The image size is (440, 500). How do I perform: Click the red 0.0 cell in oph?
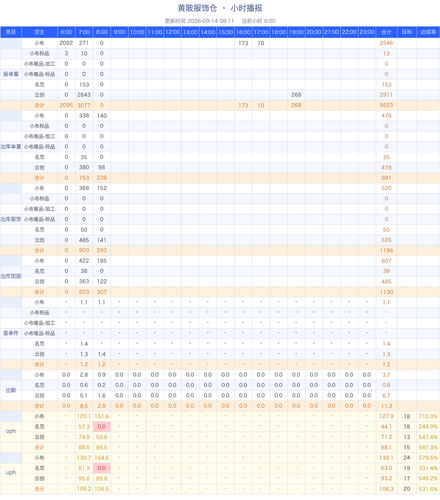102,426
